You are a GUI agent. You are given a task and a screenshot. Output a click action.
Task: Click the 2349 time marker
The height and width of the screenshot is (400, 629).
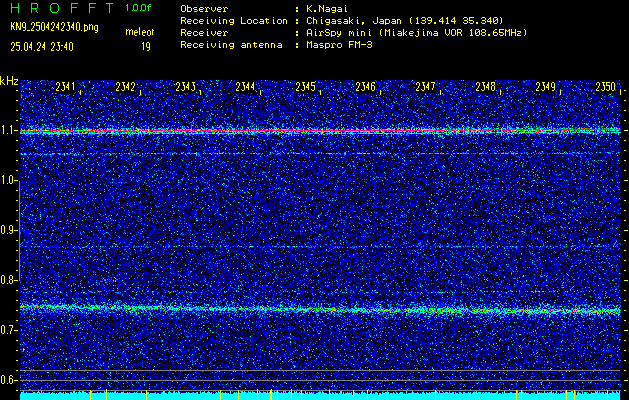(x=546, y=87)
